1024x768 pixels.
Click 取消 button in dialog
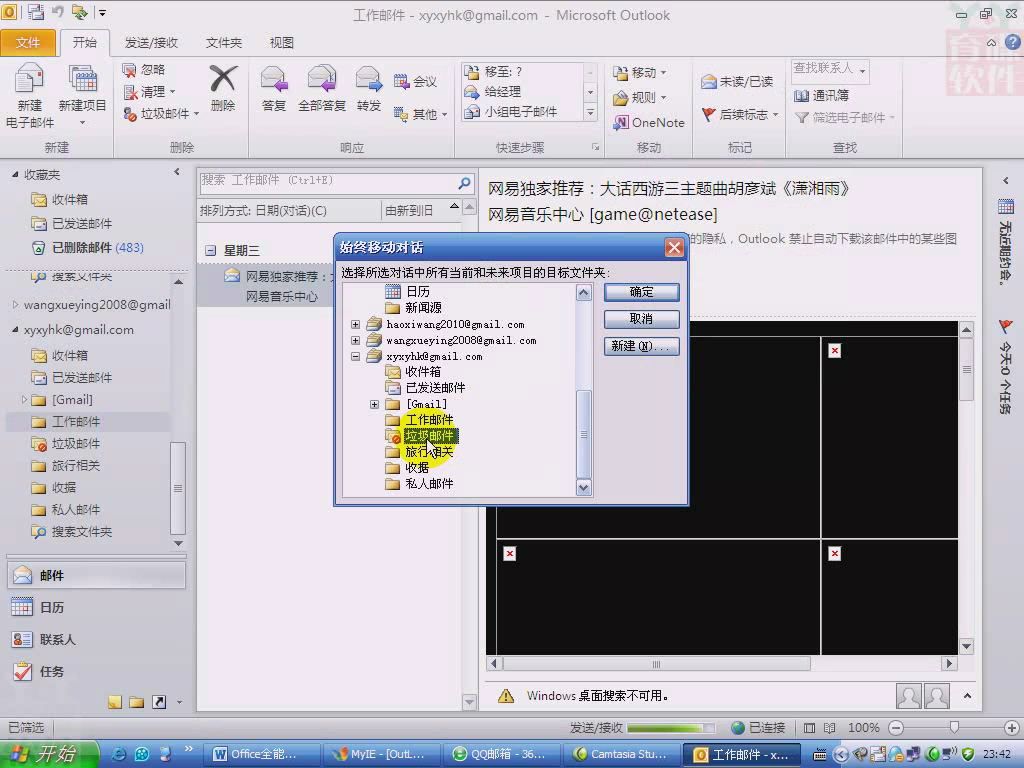point(641,319)
